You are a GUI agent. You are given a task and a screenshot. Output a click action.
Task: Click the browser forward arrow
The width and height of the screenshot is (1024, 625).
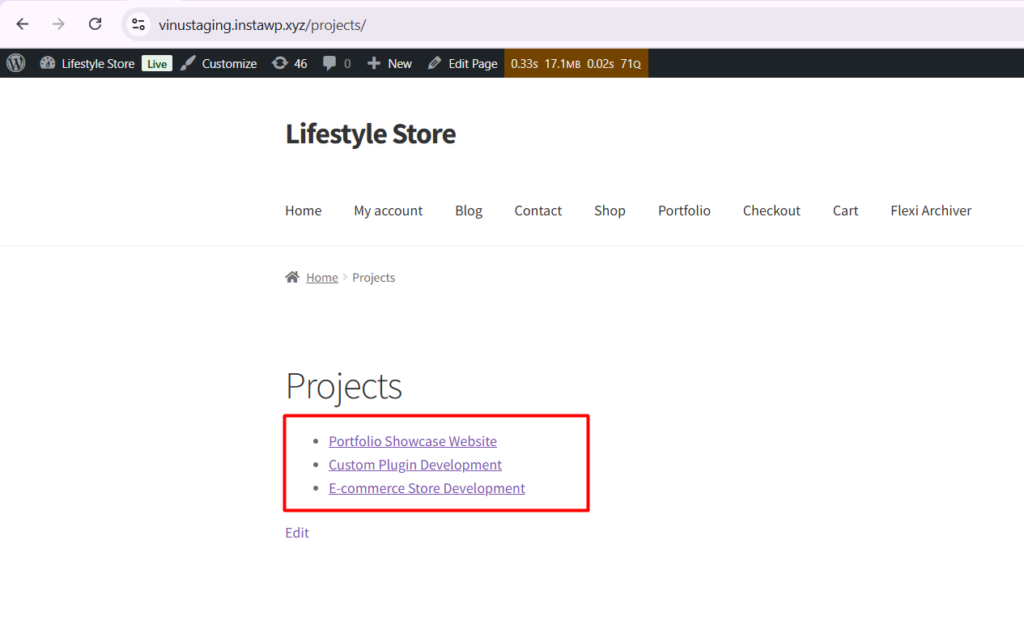[x=59, y=24]
